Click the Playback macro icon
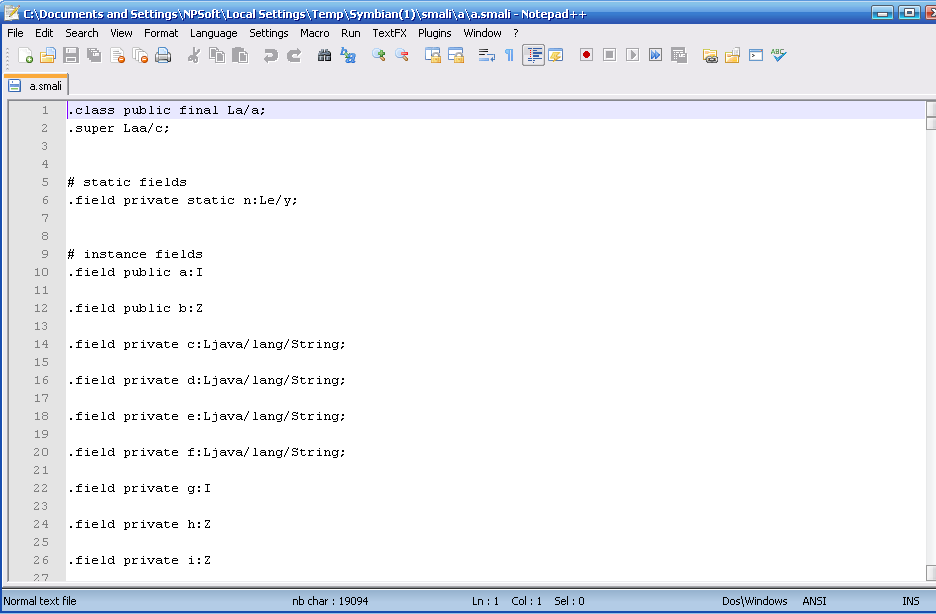 coord(633,55)
